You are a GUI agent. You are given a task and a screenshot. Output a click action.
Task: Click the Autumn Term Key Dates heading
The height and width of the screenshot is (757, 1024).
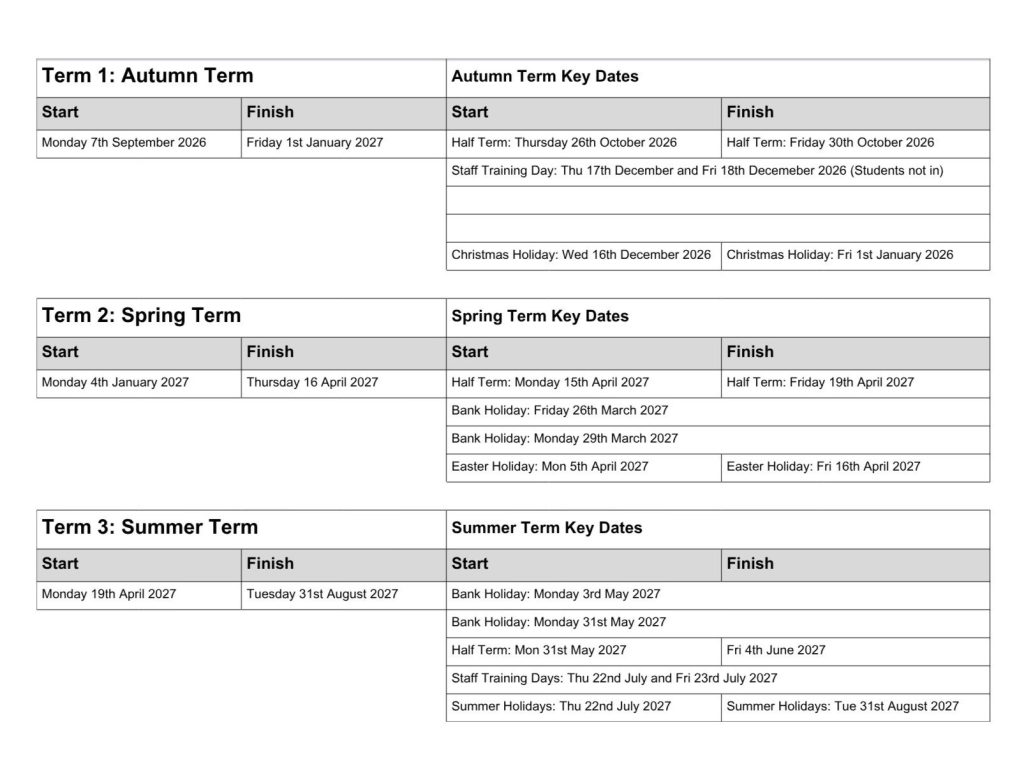545,76
